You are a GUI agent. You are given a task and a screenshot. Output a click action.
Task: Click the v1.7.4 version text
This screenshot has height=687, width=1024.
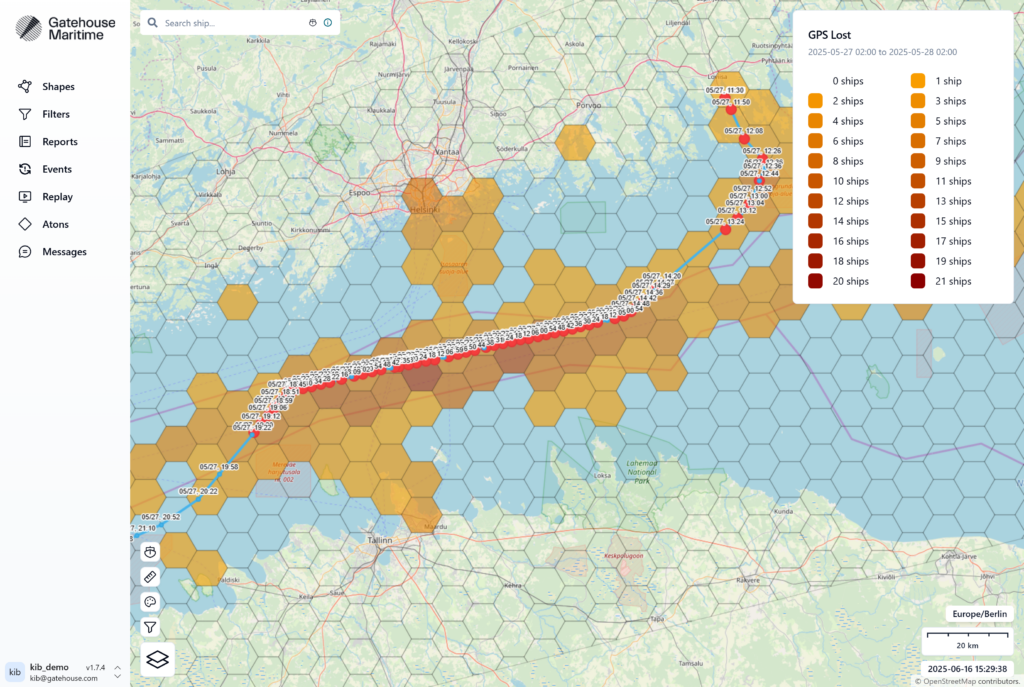click(95, 667)
